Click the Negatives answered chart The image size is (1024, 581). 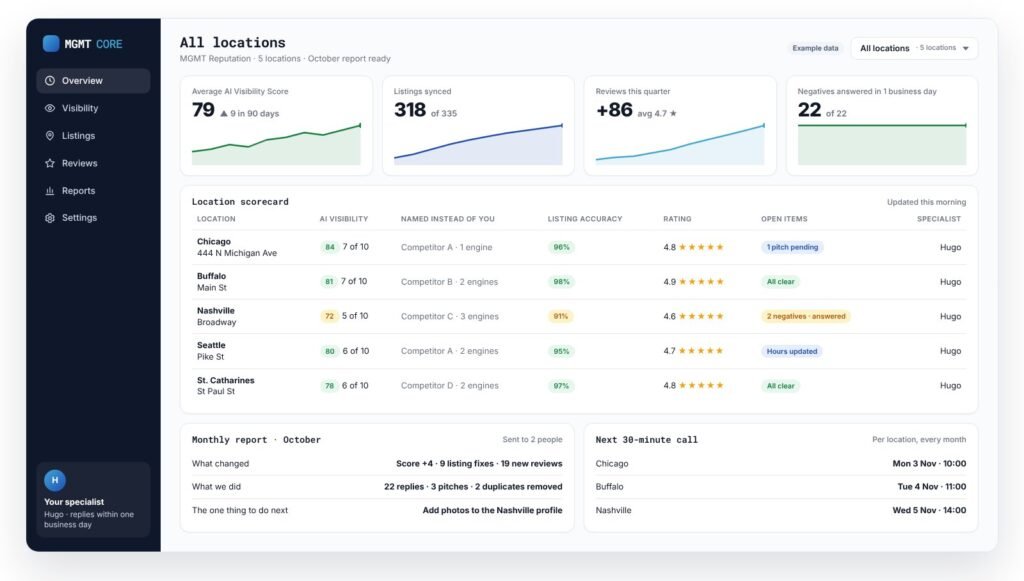pos(882,144)
